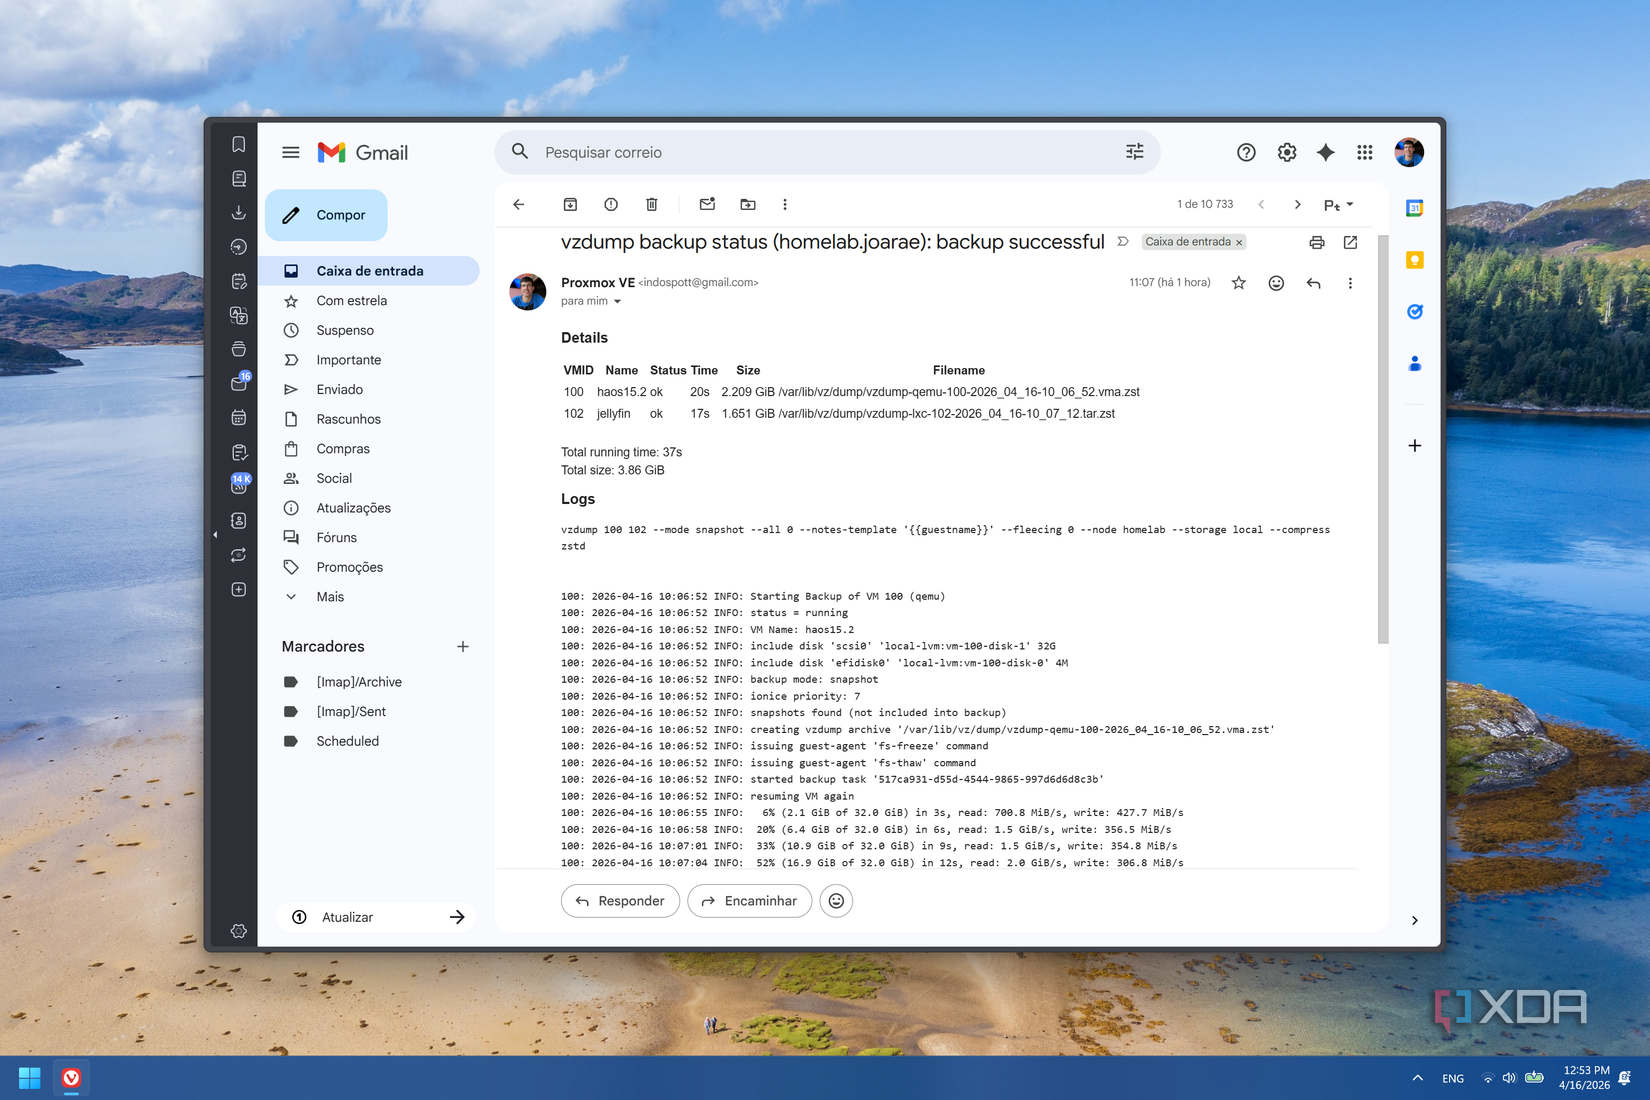
Task: Star the Proxmox VE message
Action: tap(1239, 283)
